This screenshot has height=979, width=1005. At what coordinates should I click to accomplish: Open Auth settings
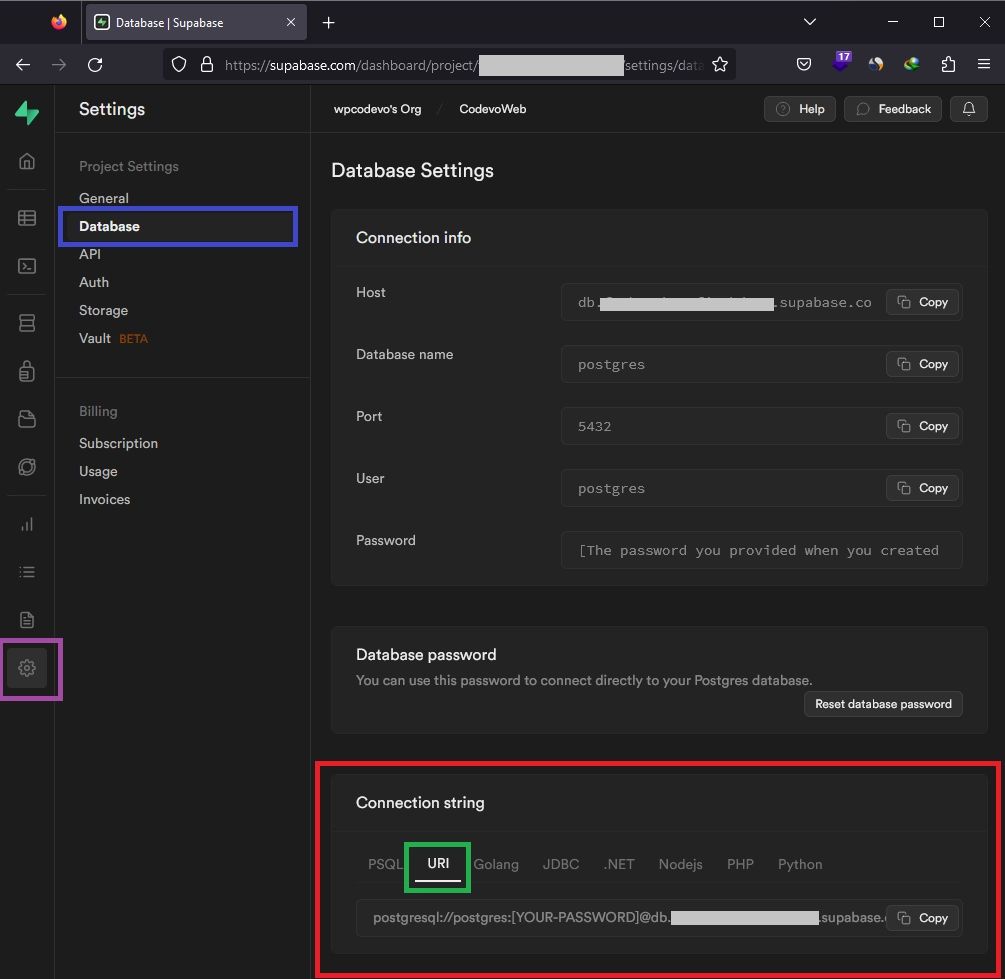(94, 282)
